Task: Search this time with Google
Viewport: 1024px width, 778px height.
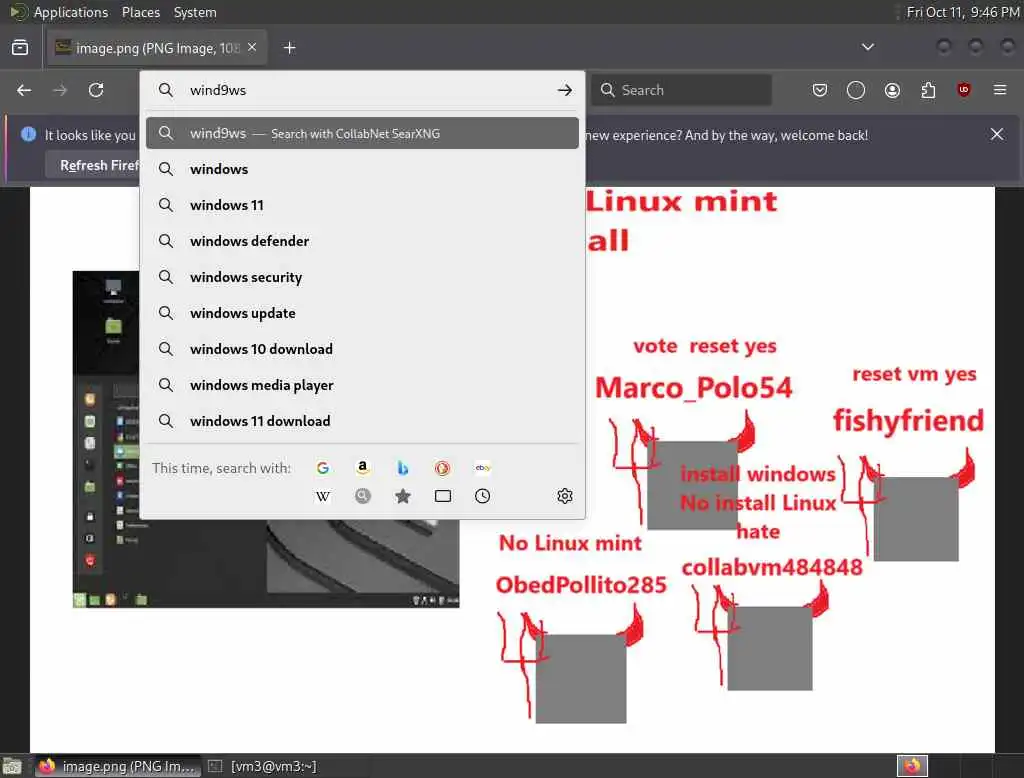Action: 323,468
